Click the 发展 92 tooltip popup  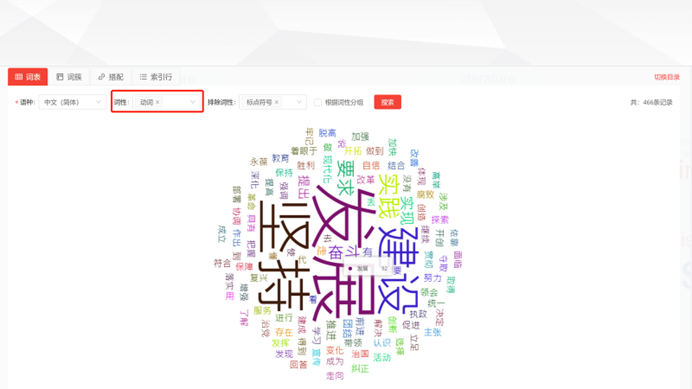click(x=368, y=268)
